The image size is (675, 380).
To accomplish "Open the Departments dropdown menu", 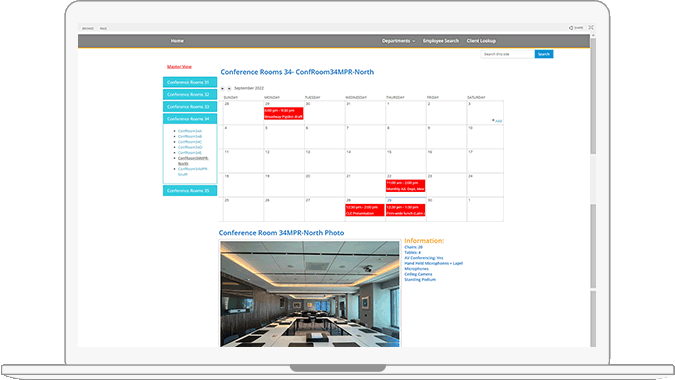I will point(398,41).
